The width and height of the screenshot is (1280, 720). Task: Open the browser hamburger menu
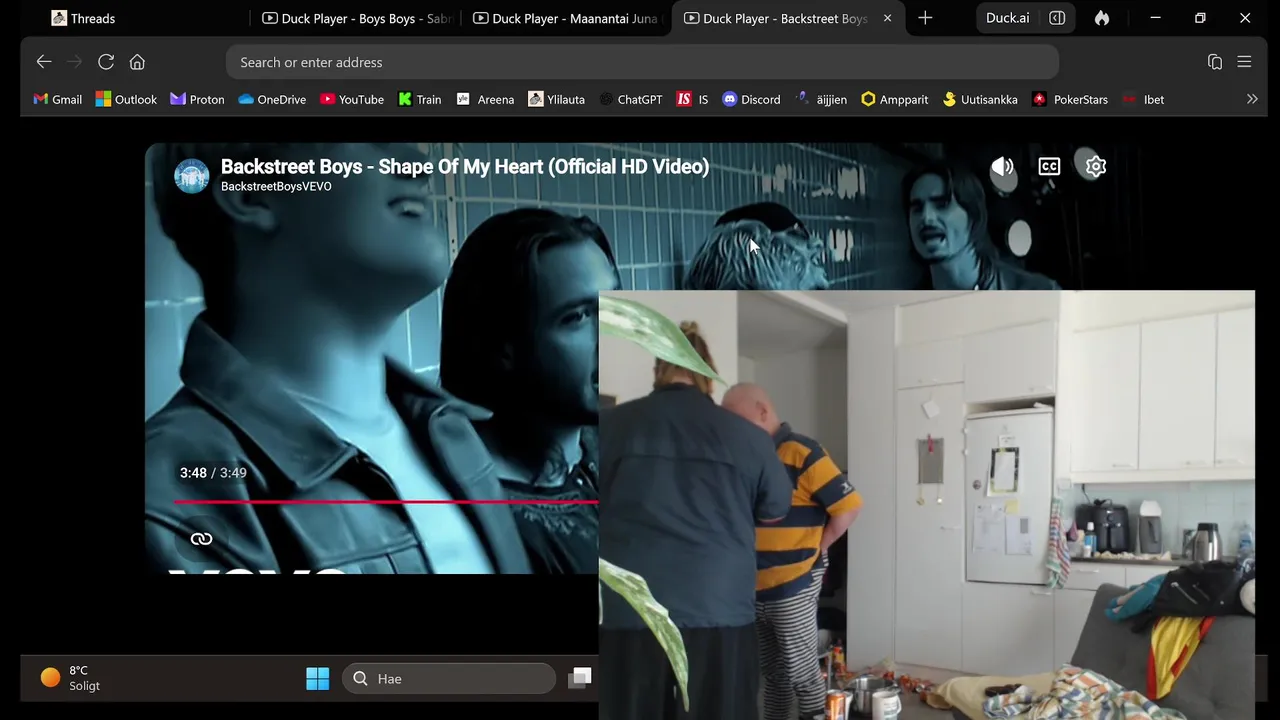click(x=1244, y=62)
